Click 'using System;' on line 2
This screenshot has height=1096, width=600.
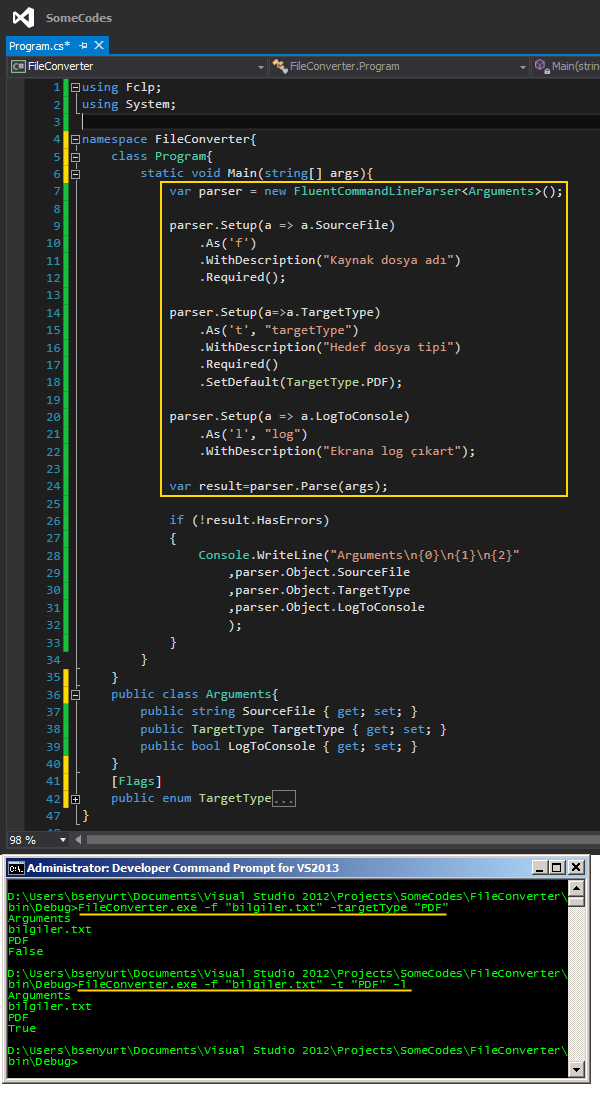point(129,105)
